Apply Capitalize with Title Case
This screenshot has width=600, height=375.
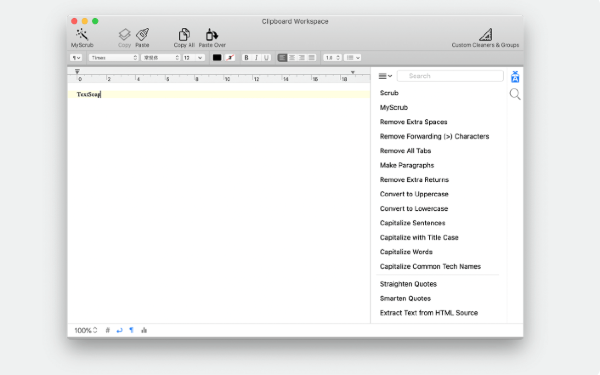[419, 238]
